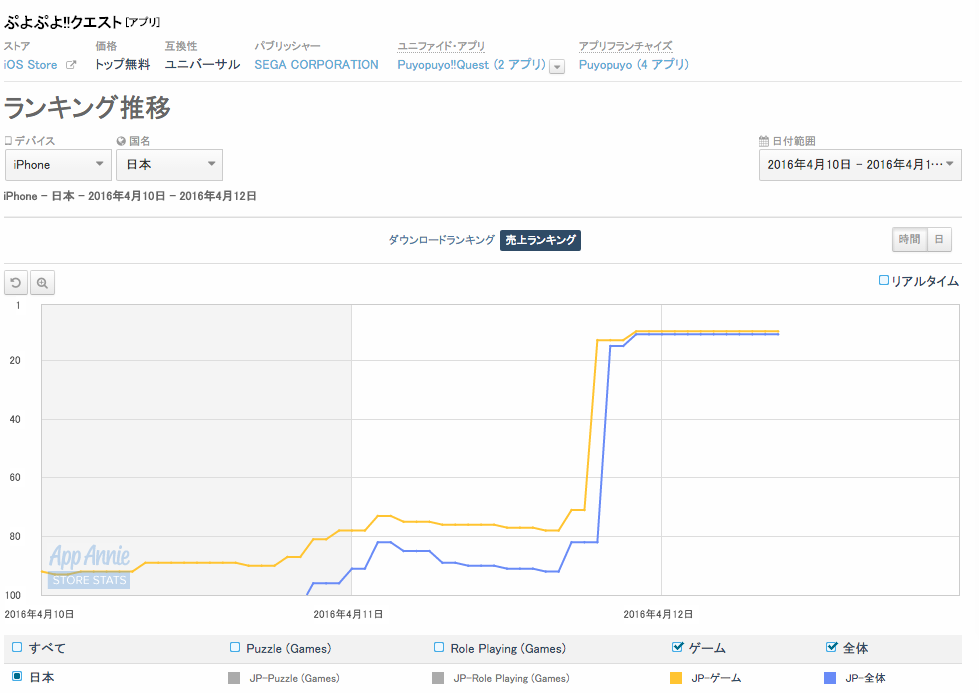Click the 2016年4月10日 axis label
The image size is (979, 693).
pos(39,614)
